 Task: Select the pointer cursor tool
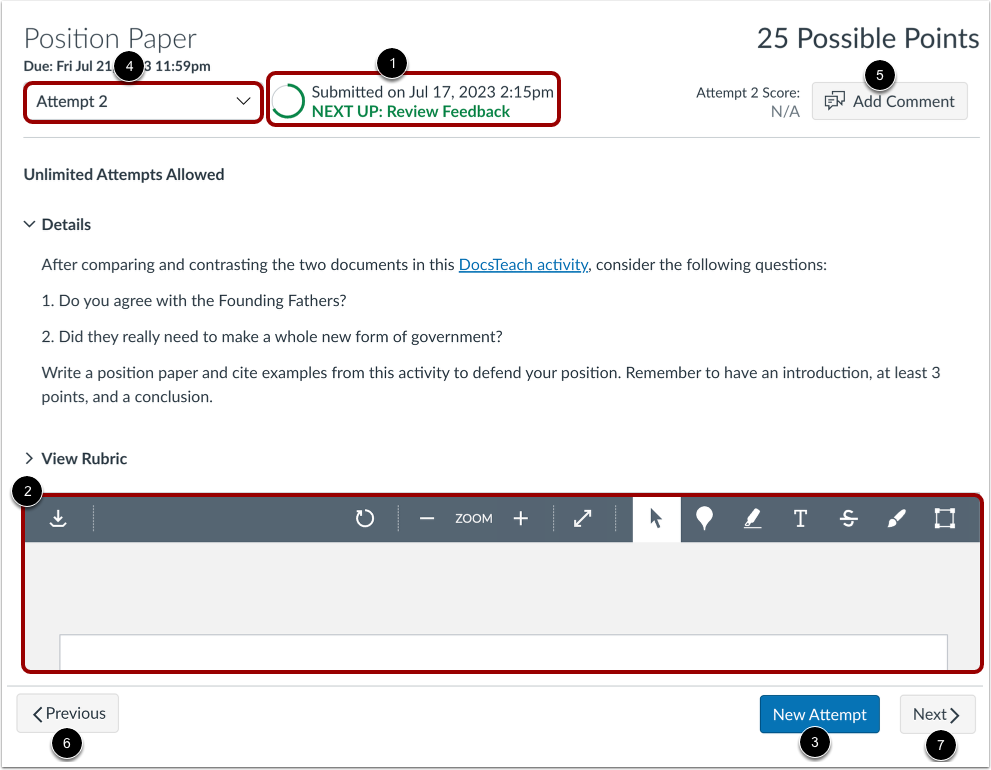point(656,519)
